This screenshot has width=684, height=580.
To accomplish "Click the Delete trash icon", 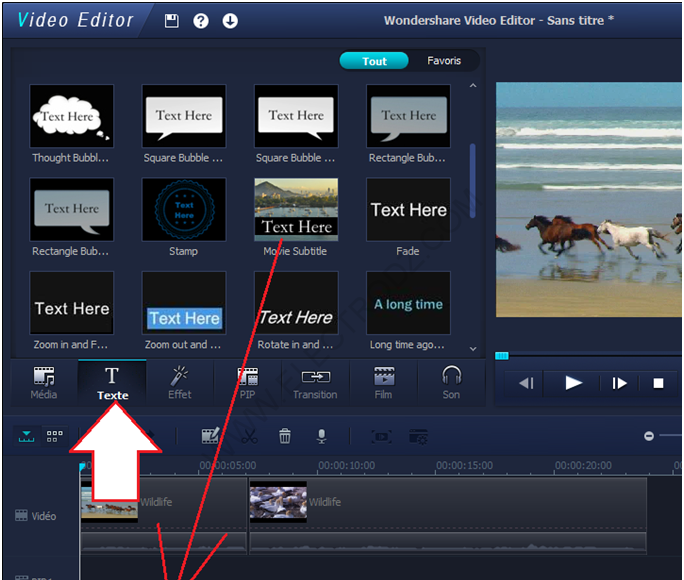I will pyautogui.click(x=285, y=436).
